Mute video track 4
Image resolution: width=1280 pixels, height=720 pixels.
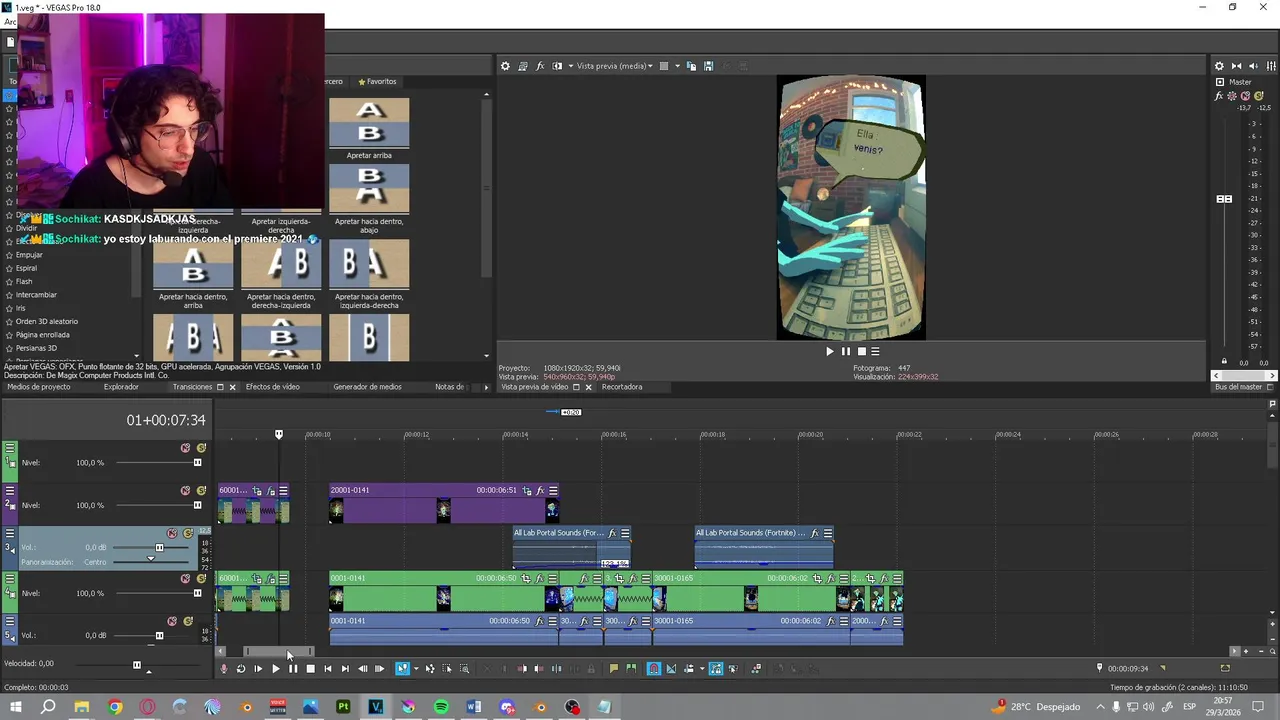tap(185, 579)
